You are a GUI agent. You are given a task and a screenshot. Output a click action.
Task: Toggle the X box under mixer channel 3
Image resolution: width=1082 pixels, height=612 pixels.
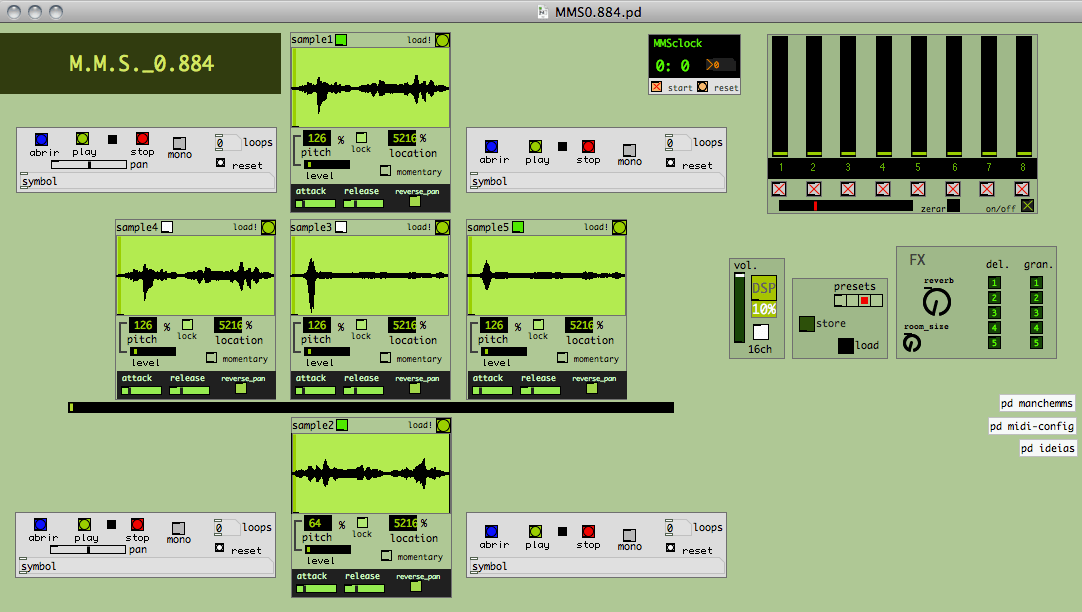tap(848, 189)
